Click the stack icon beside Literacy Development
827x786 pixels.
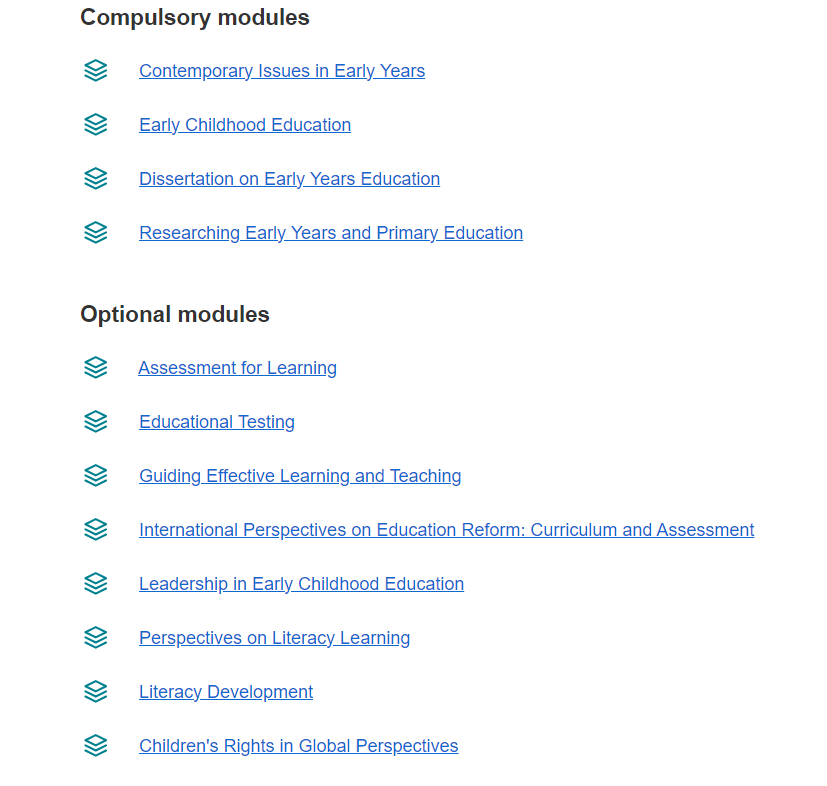(x=95, y=692)
